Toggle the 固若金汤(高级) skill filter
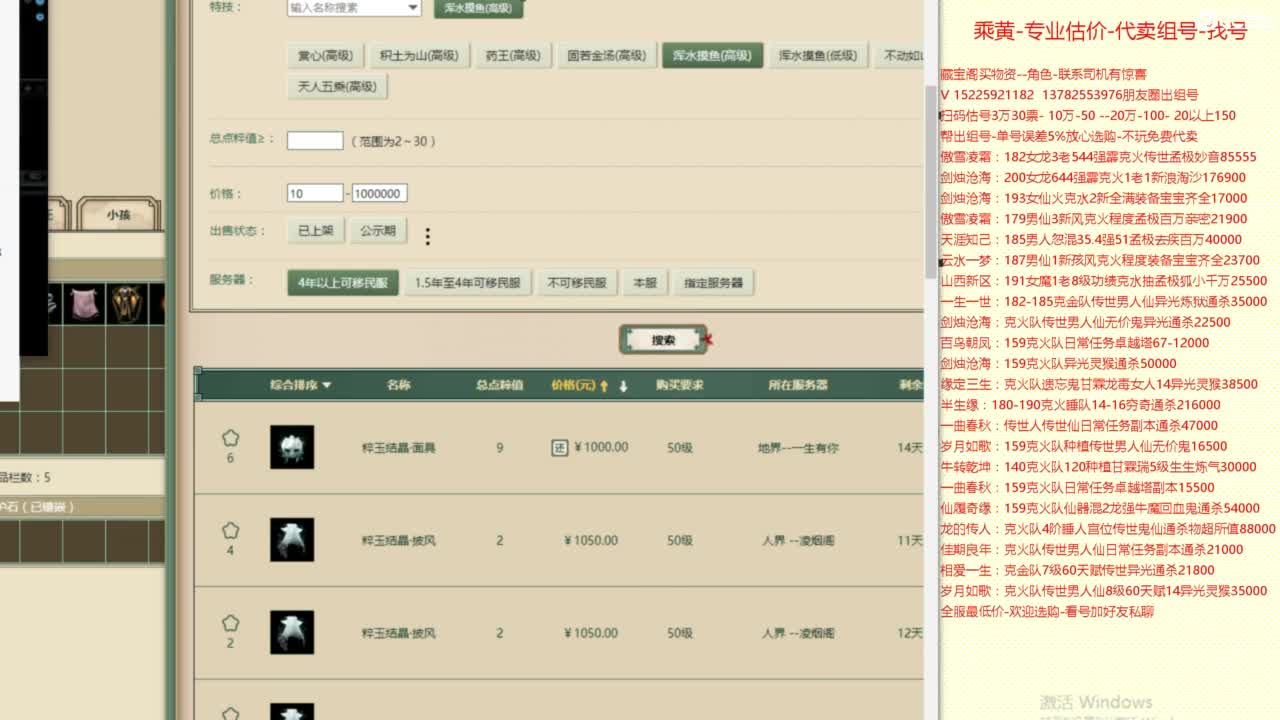 [606, 56]
